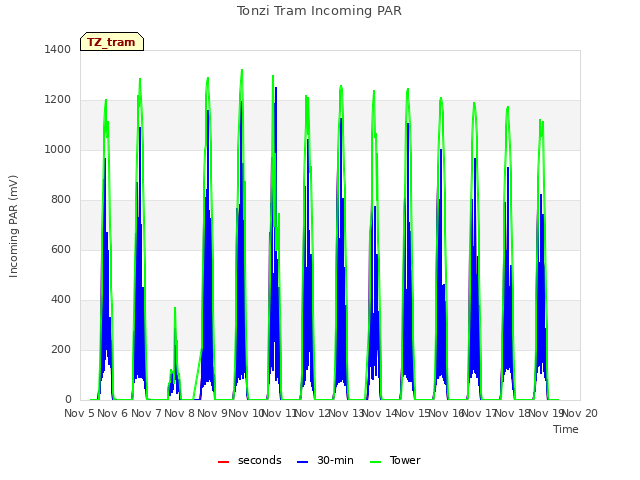
Task: Click the Nov 14 x-axis label
Action: click(379, 413)
